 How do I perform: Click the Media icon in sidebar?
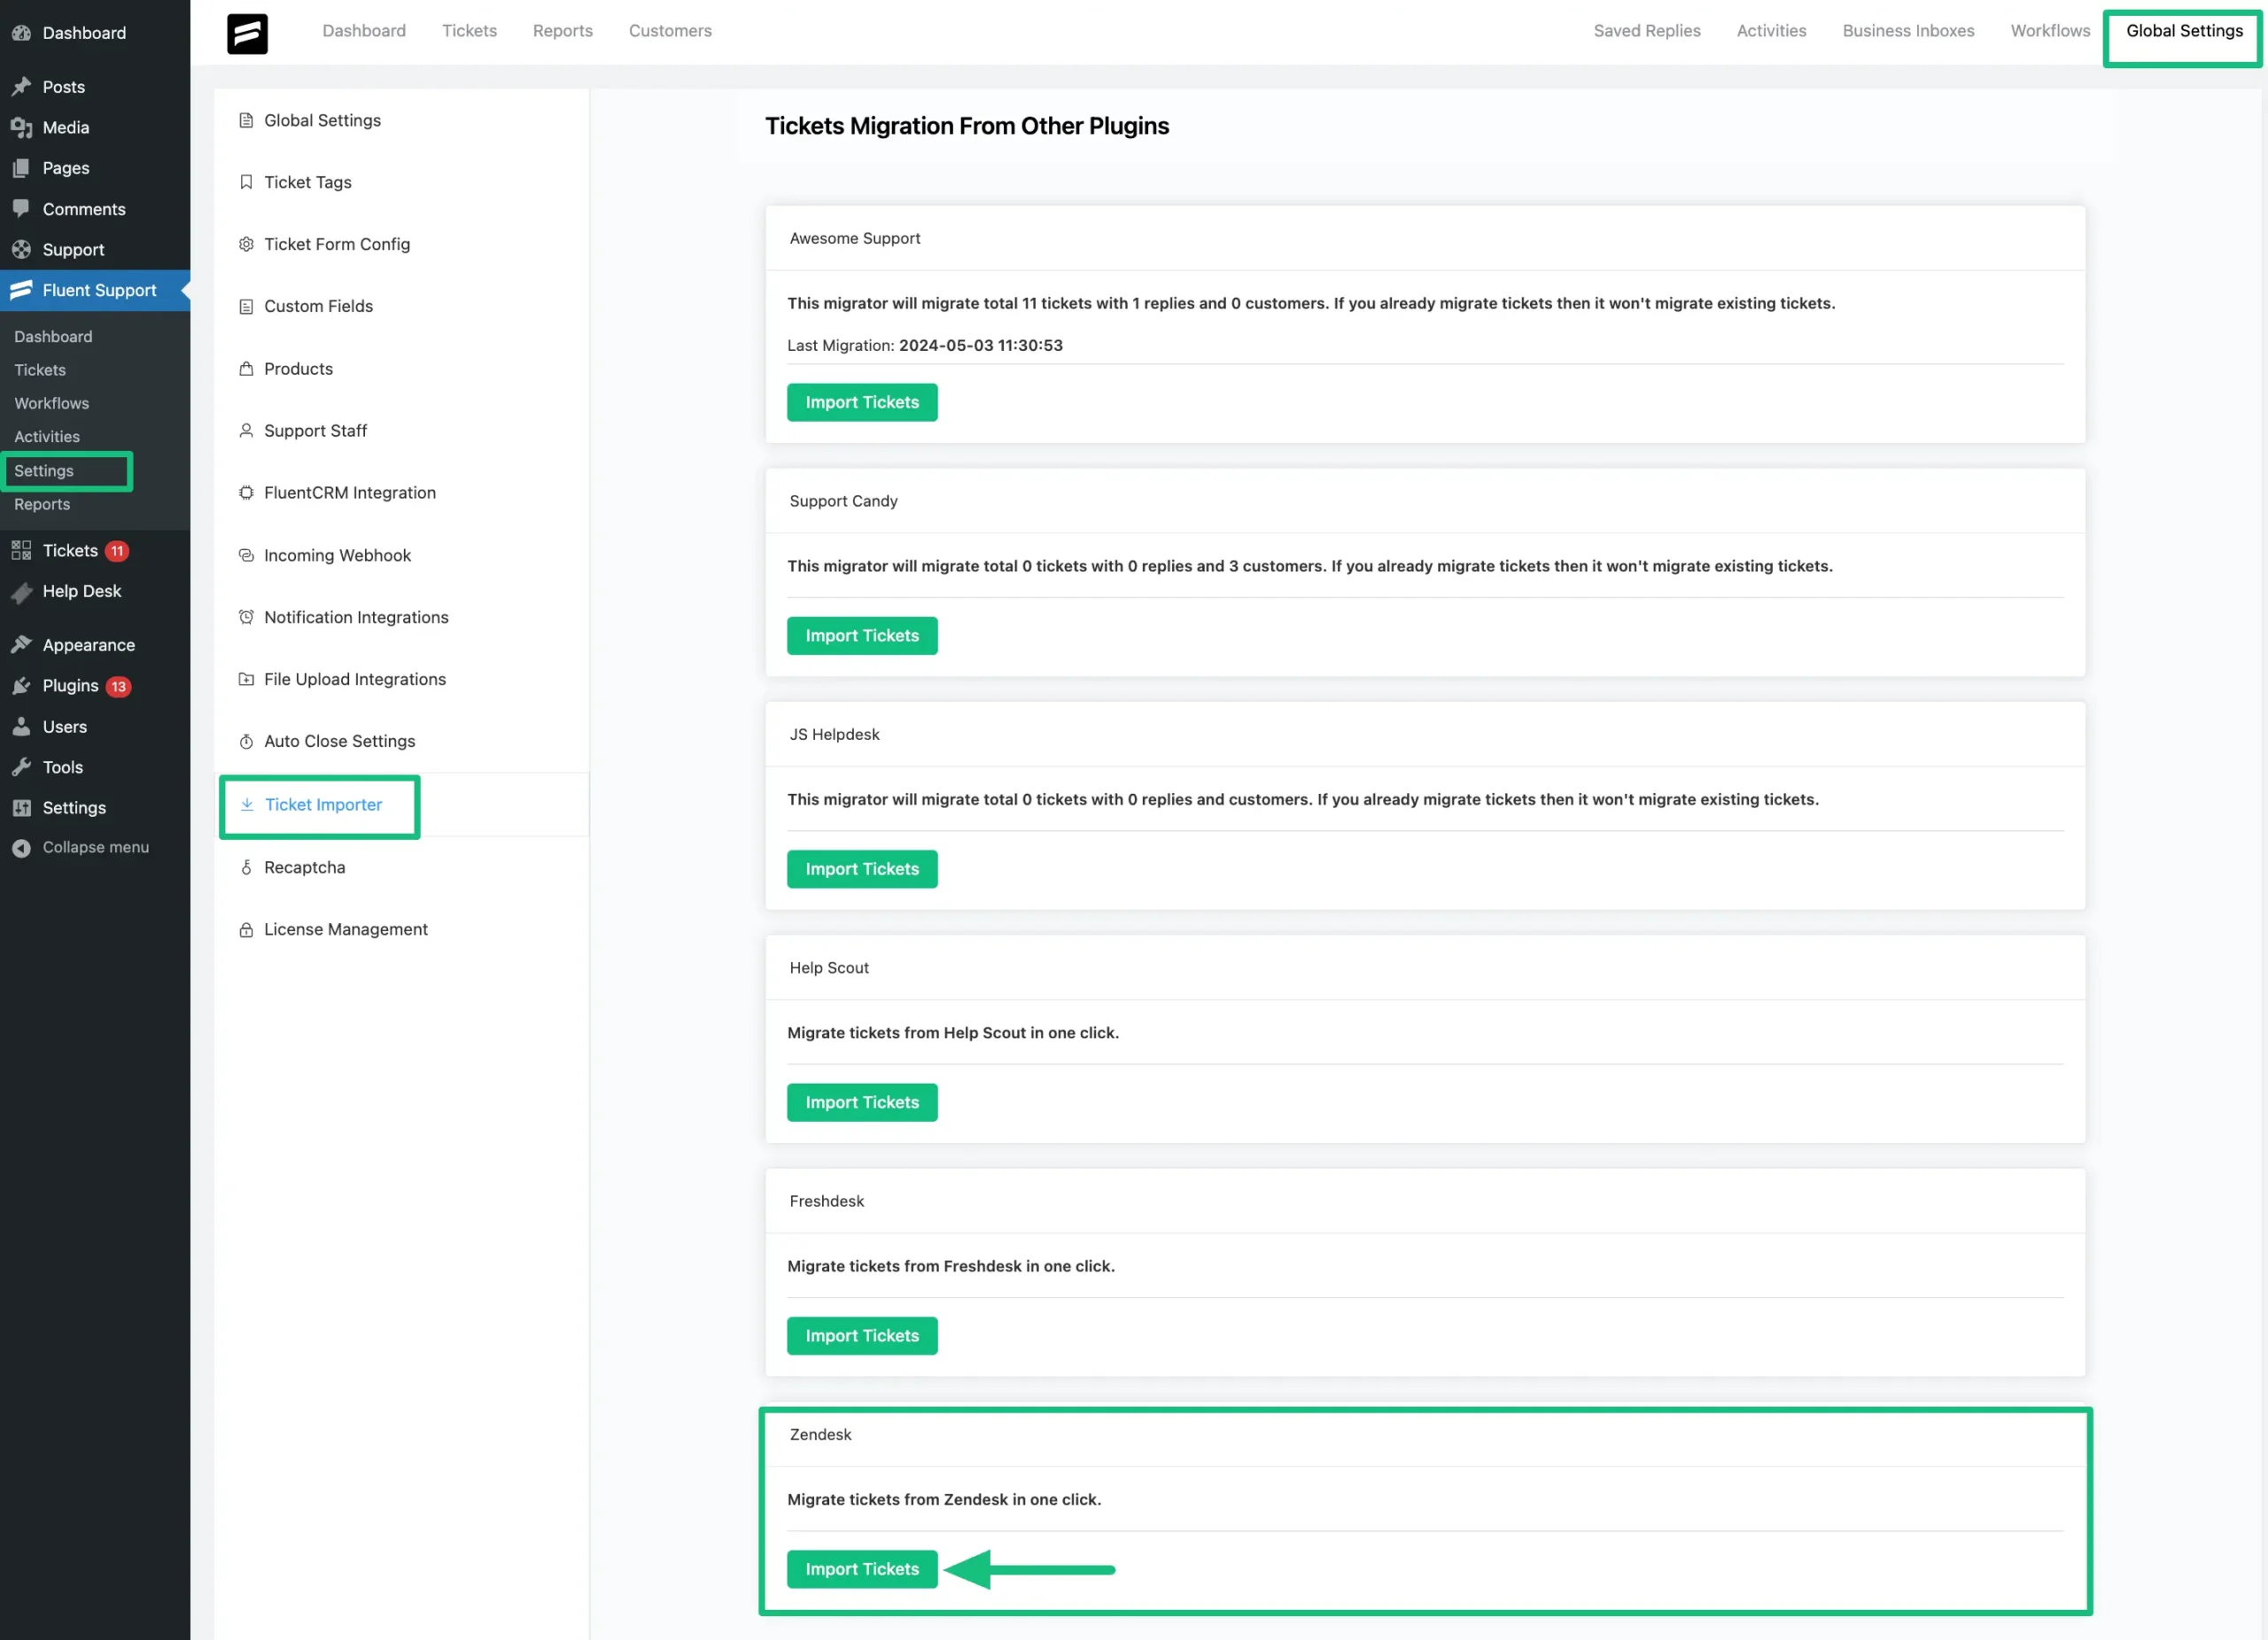(x=21, y=127)
